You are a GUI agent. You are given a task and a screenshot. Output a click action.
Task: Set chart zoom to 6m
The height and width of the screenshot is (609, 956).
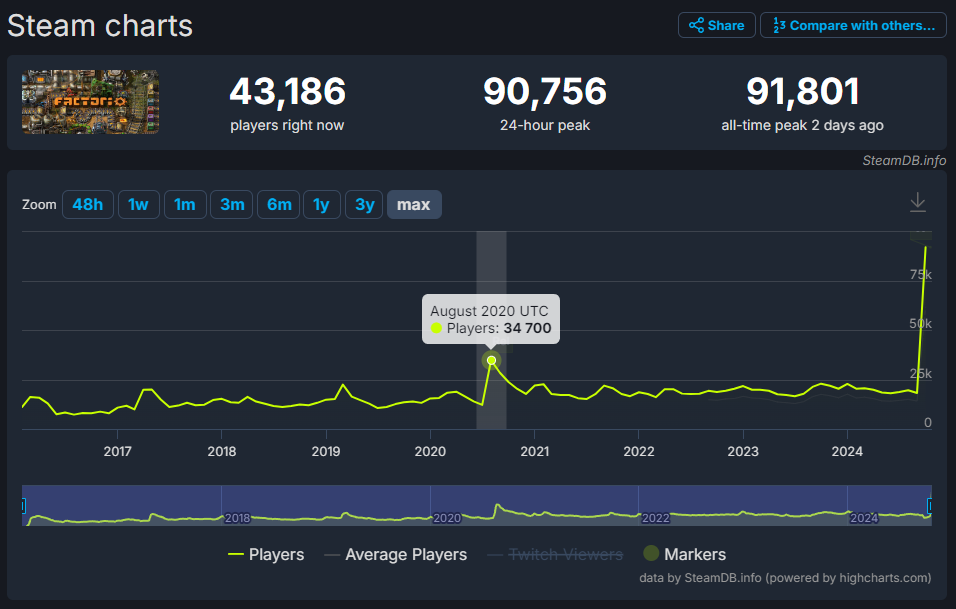tap(279, 205)
